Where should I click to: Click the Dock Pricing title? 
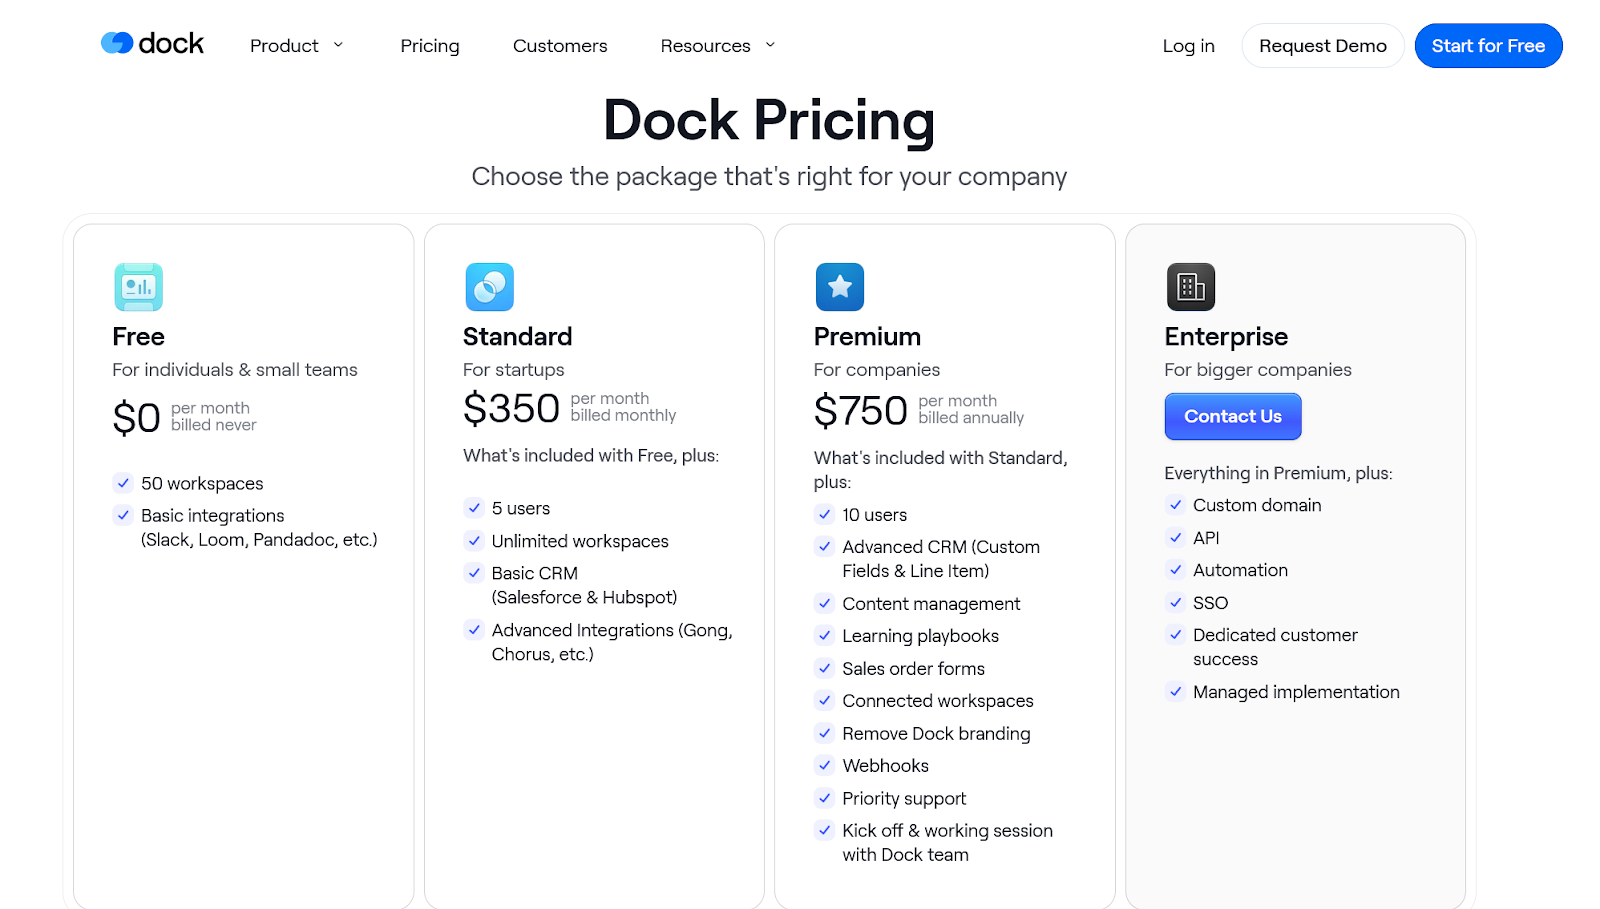[769, 121]
